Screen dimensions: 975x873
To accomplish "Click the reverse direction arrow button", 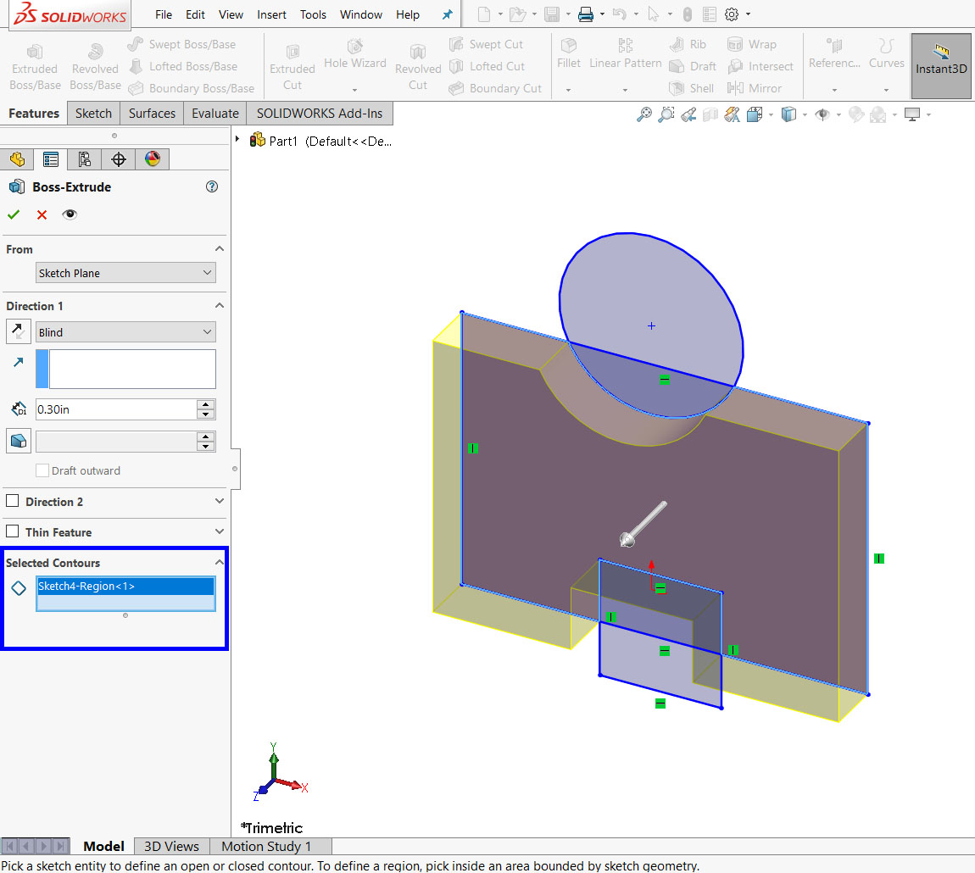I will click(x=18, y=332).
